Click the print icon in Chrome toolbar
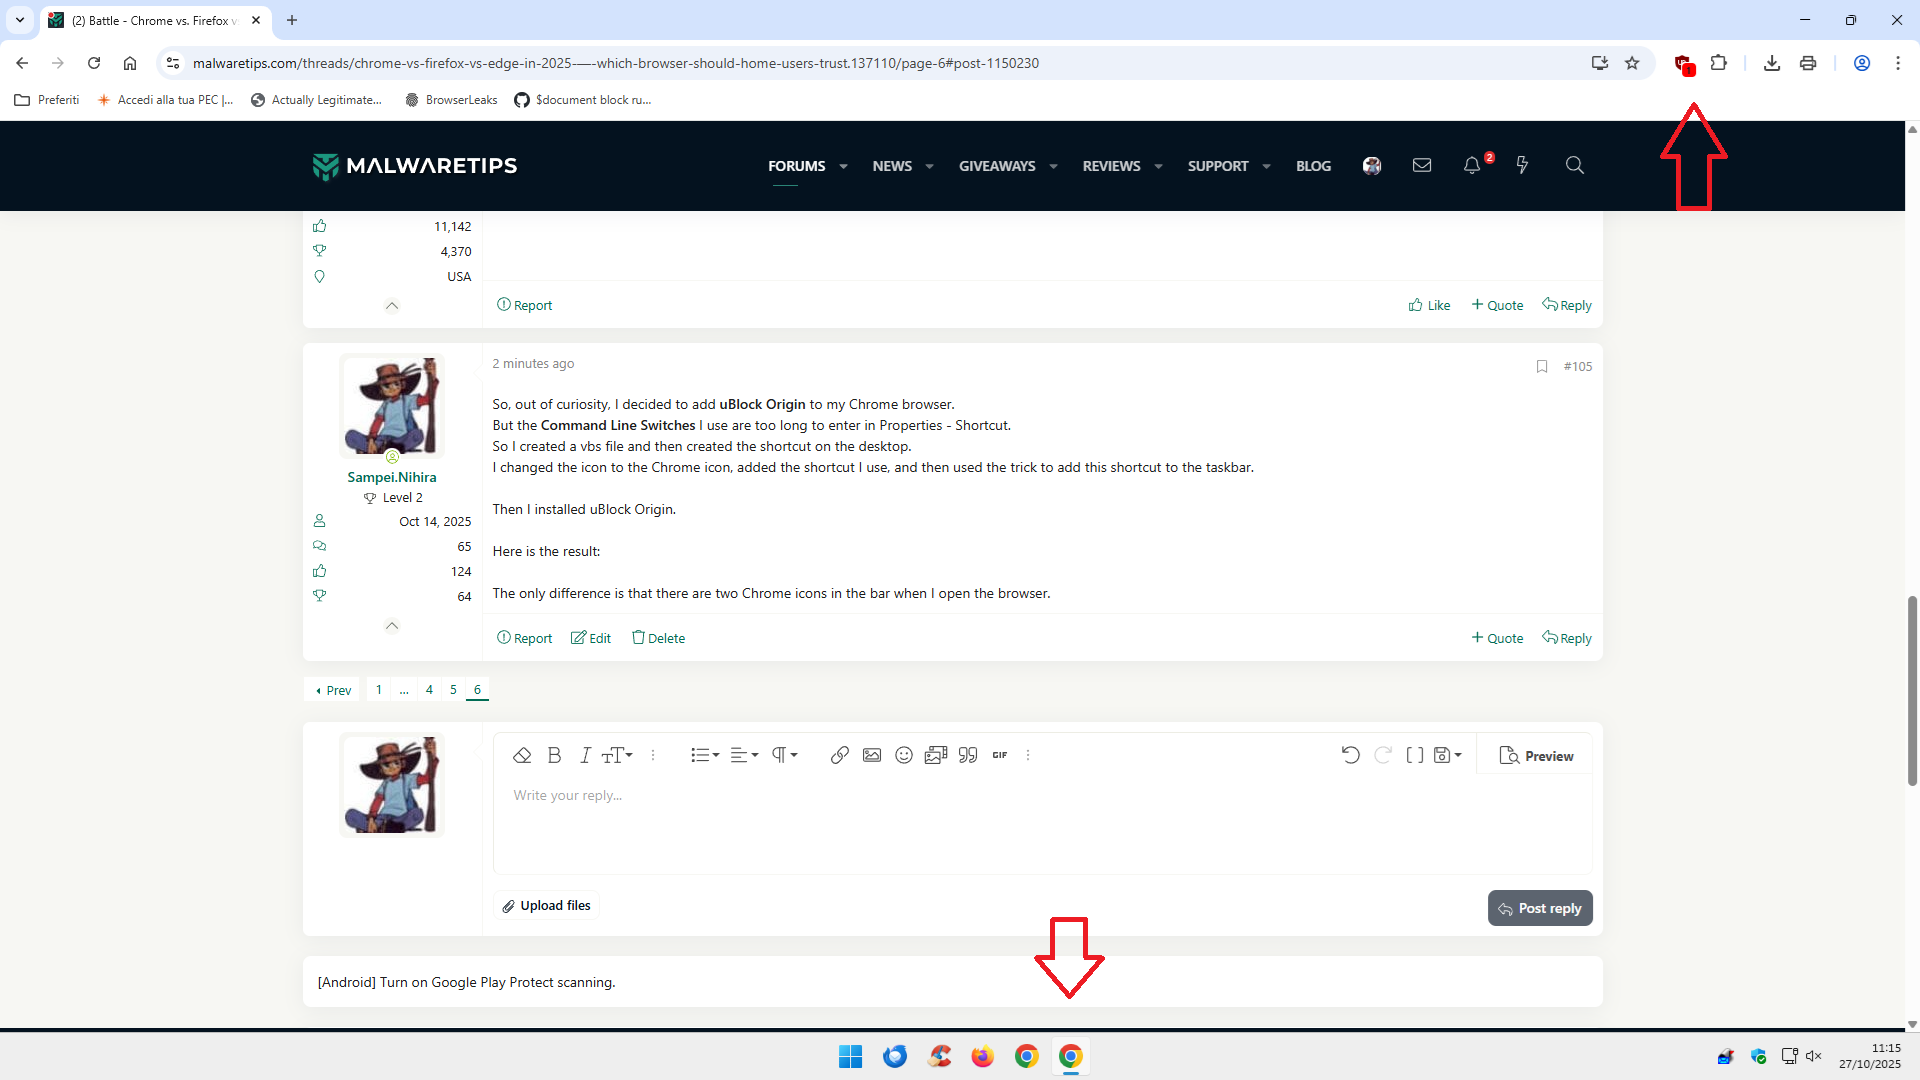Screen dimensions: 1920x1080 tap(1808, 63)
